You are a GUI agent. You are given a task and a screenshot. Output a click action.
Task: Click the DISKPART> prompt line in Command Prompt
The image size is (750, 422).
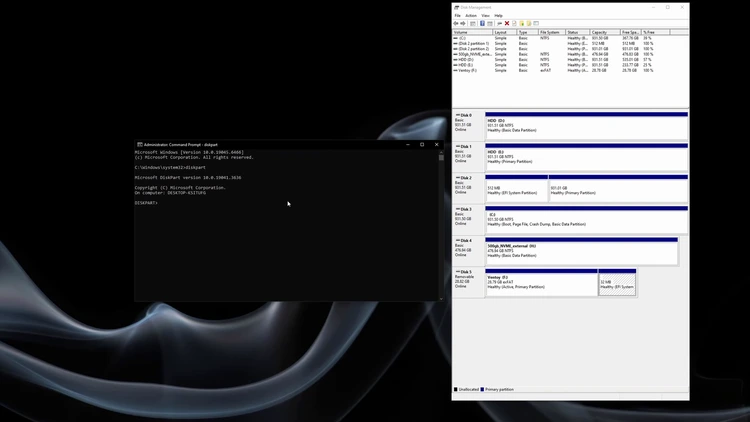pos(146,203)
